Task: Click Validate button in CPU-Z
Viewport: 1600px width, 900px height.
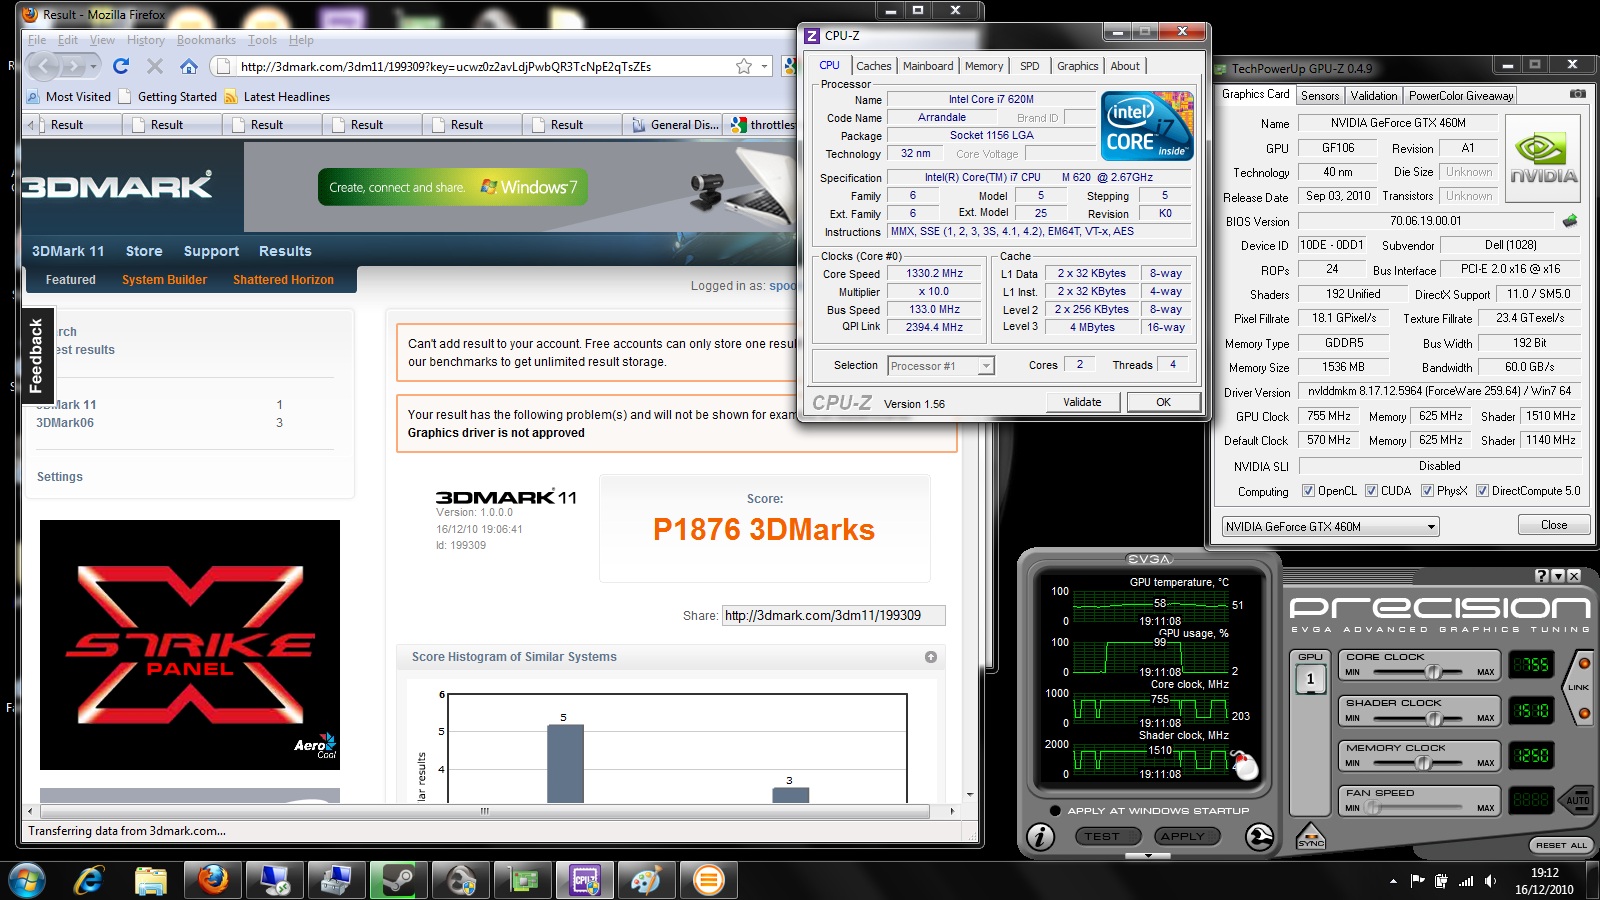Action: (1082, 402)
